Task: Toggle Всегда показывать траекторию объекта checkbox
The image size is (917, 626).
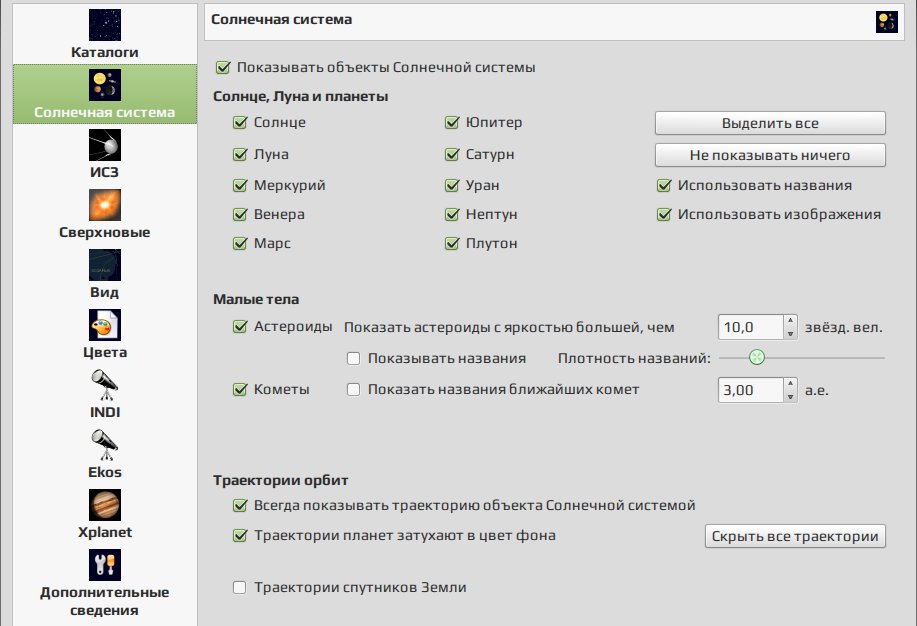Action: click(x=240, y=505)
